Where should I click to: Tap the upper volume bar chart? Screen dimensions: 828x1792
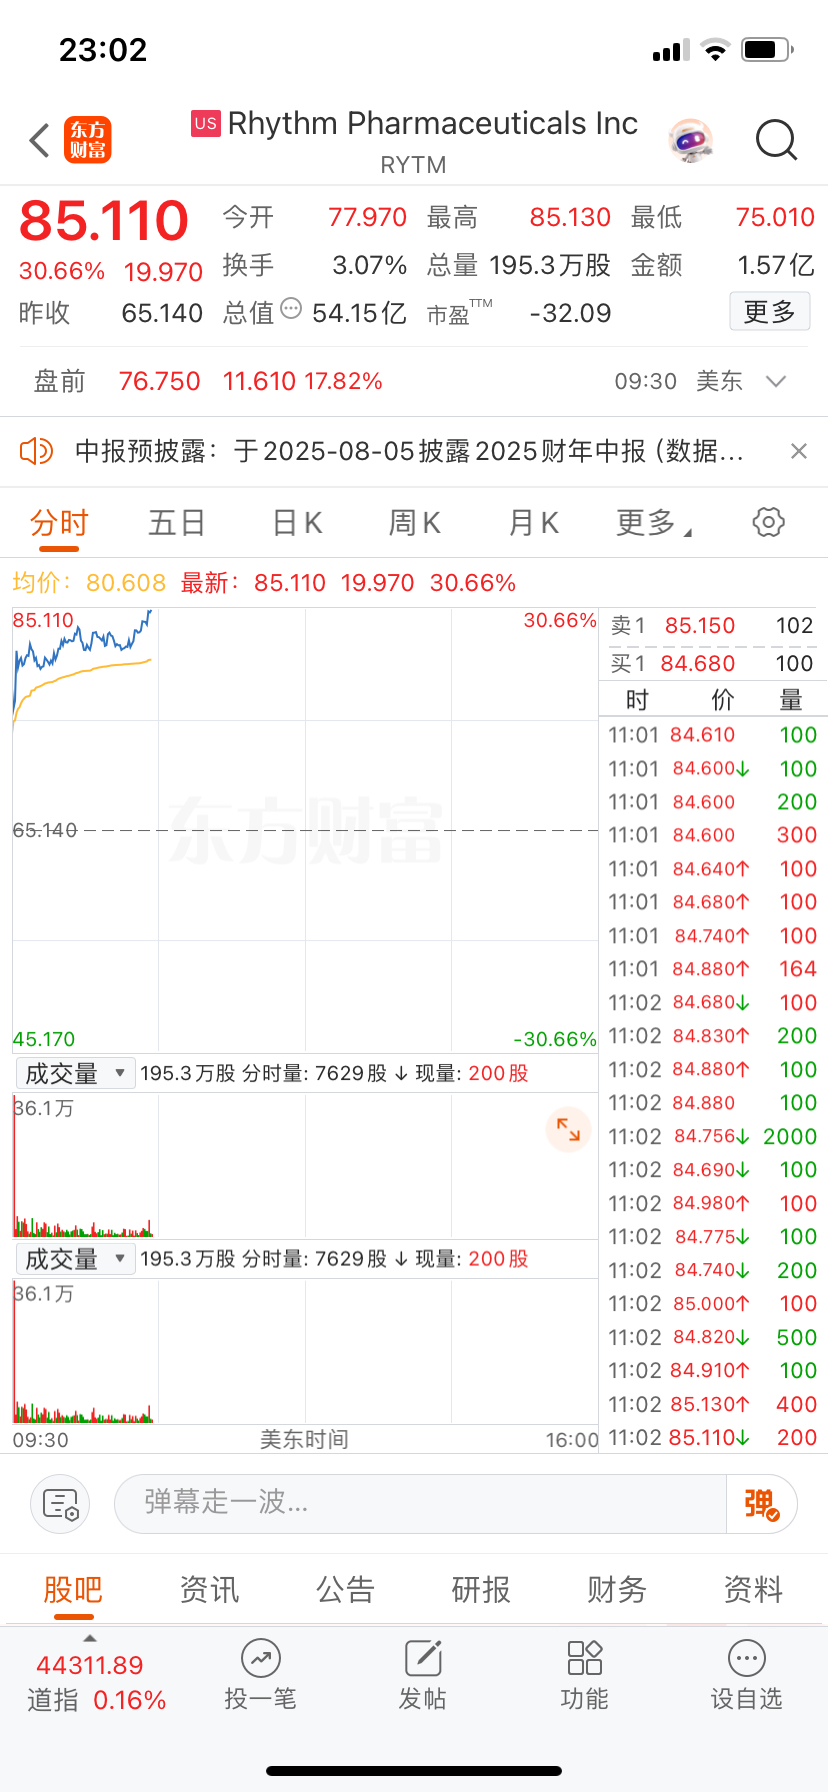pos(305,1165)
